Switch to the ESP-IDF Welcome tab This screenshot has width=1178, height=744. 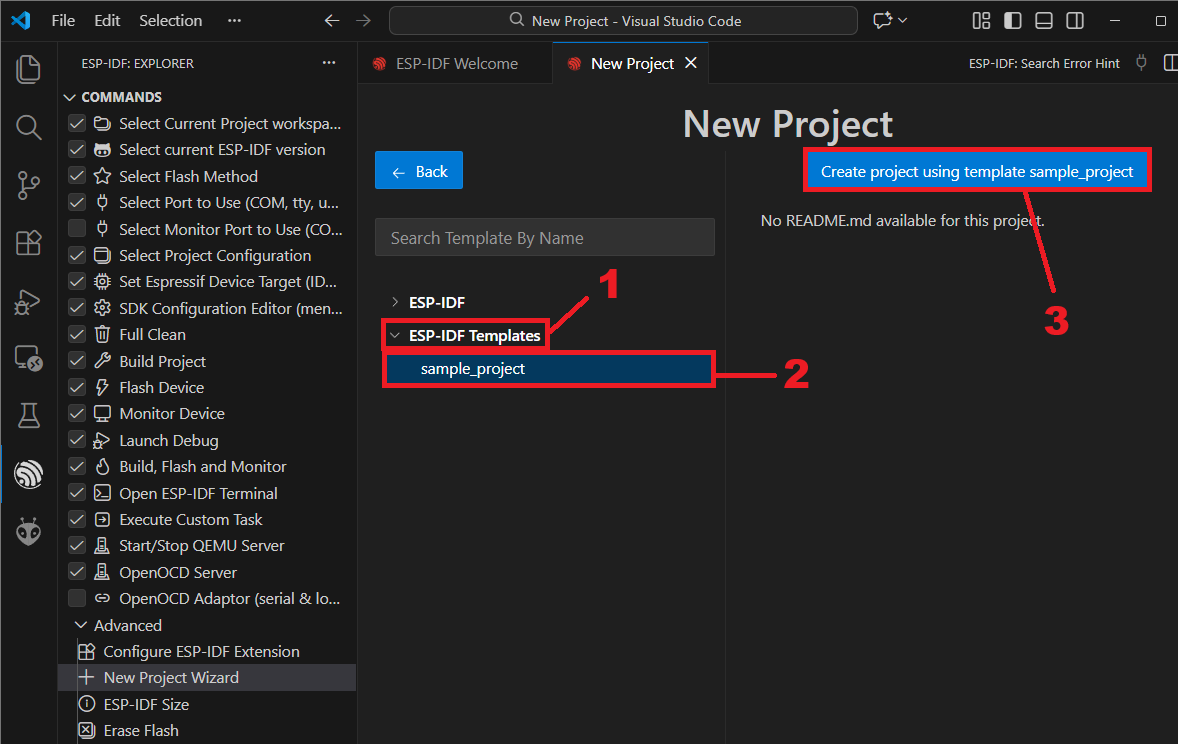point(456,64)
